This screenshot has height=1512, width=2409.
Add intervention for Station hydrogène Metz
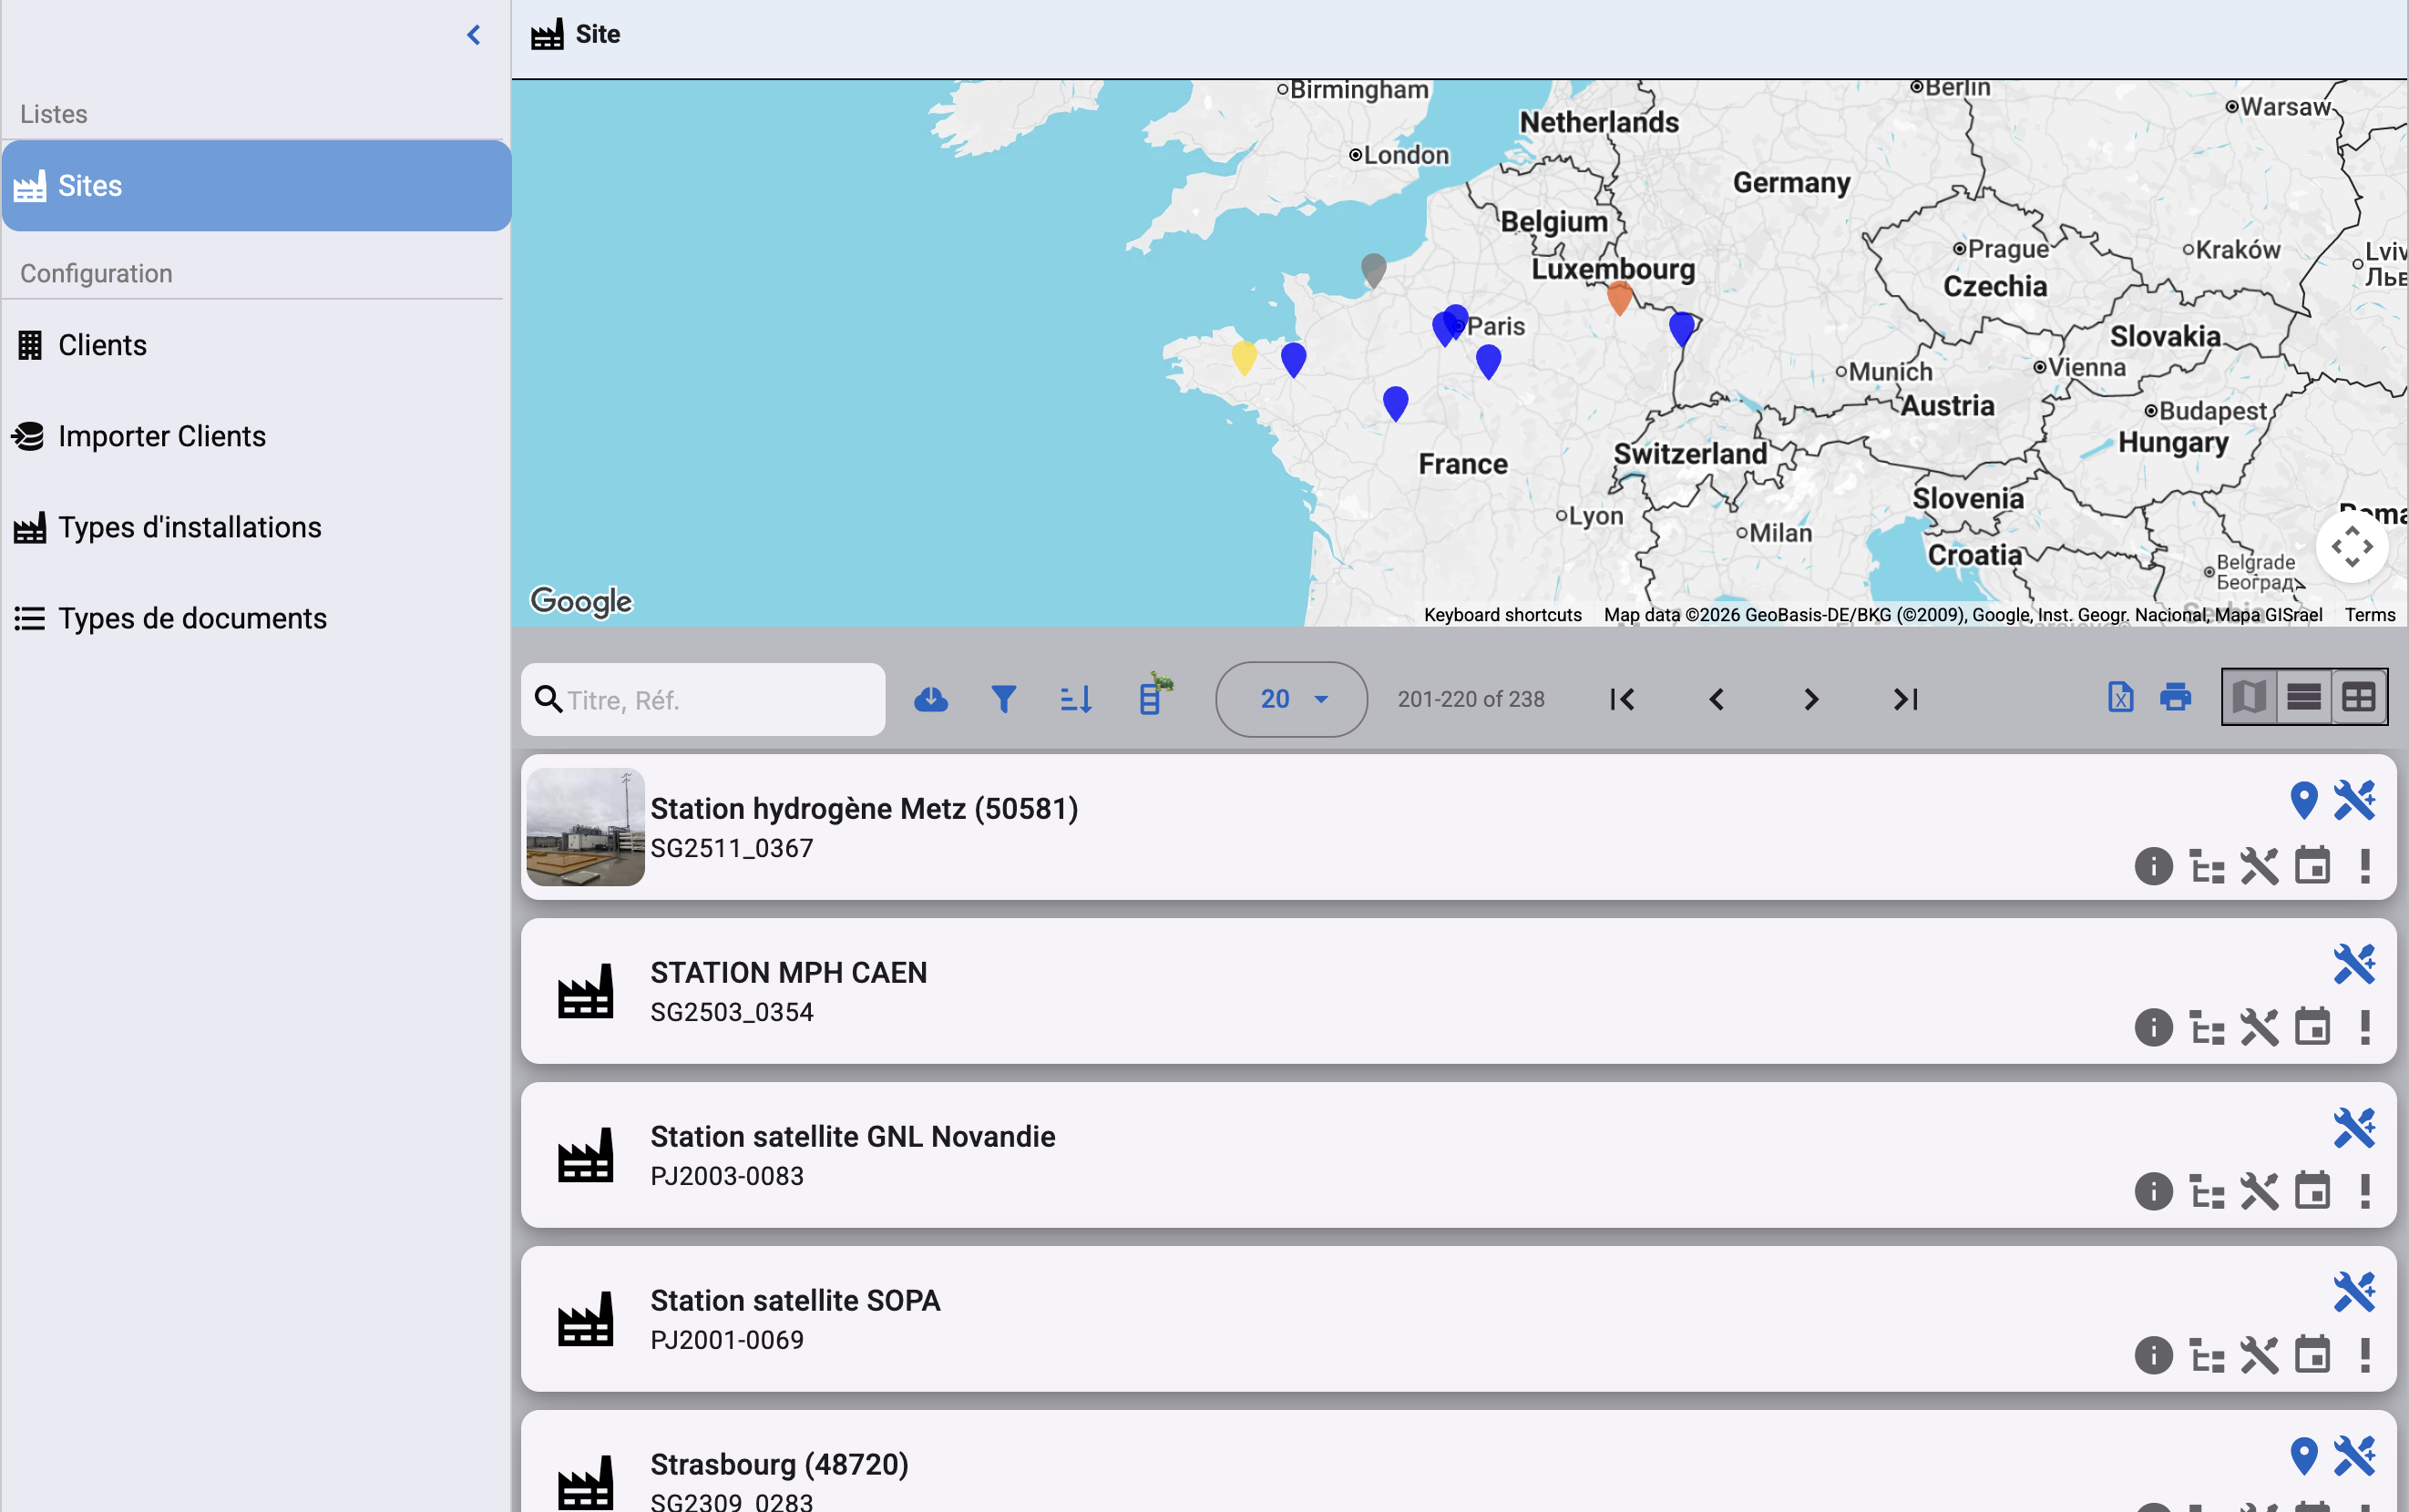(2355, 800)
